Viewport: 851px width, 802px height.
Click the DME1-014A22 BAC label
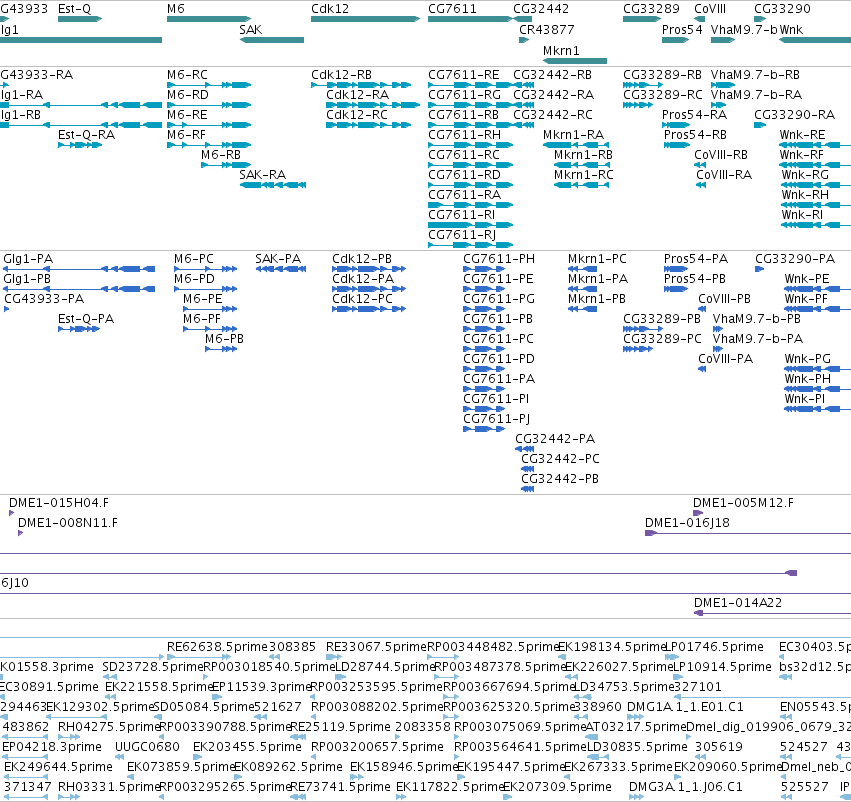point(738,602)
